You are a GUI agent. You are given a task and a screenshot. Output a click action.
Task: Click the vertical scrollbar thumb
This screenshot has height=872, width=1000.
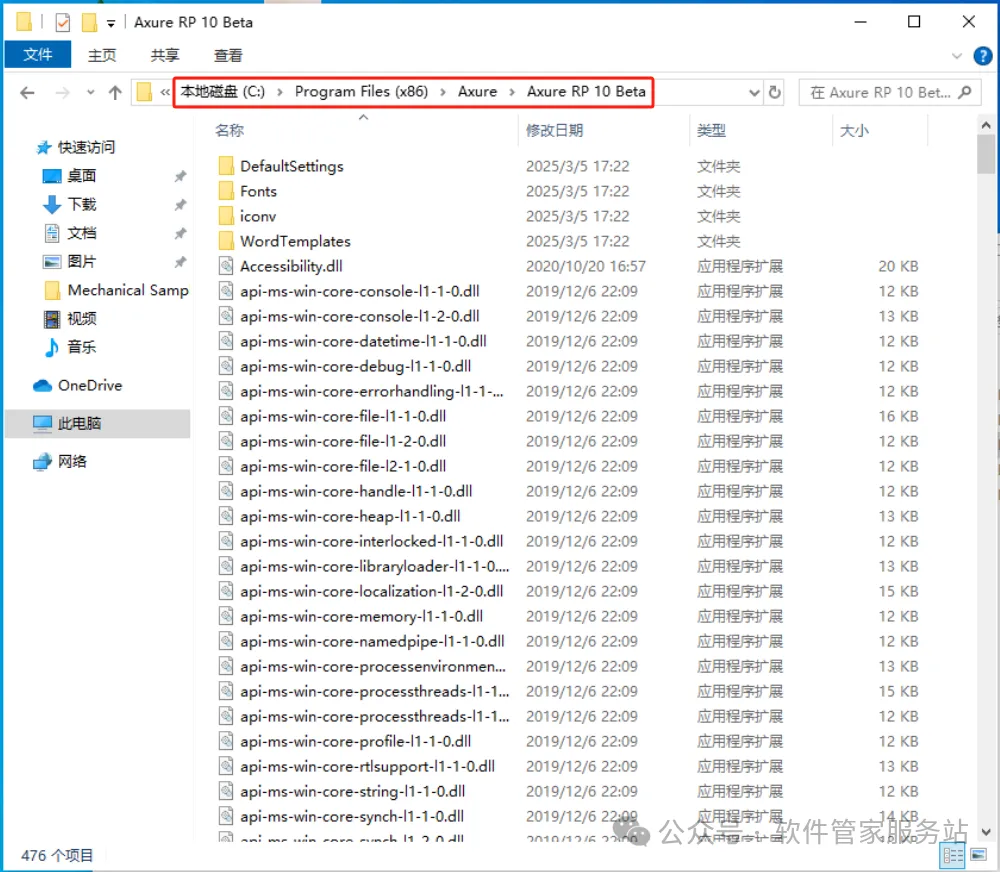click(x=986, y=154)
